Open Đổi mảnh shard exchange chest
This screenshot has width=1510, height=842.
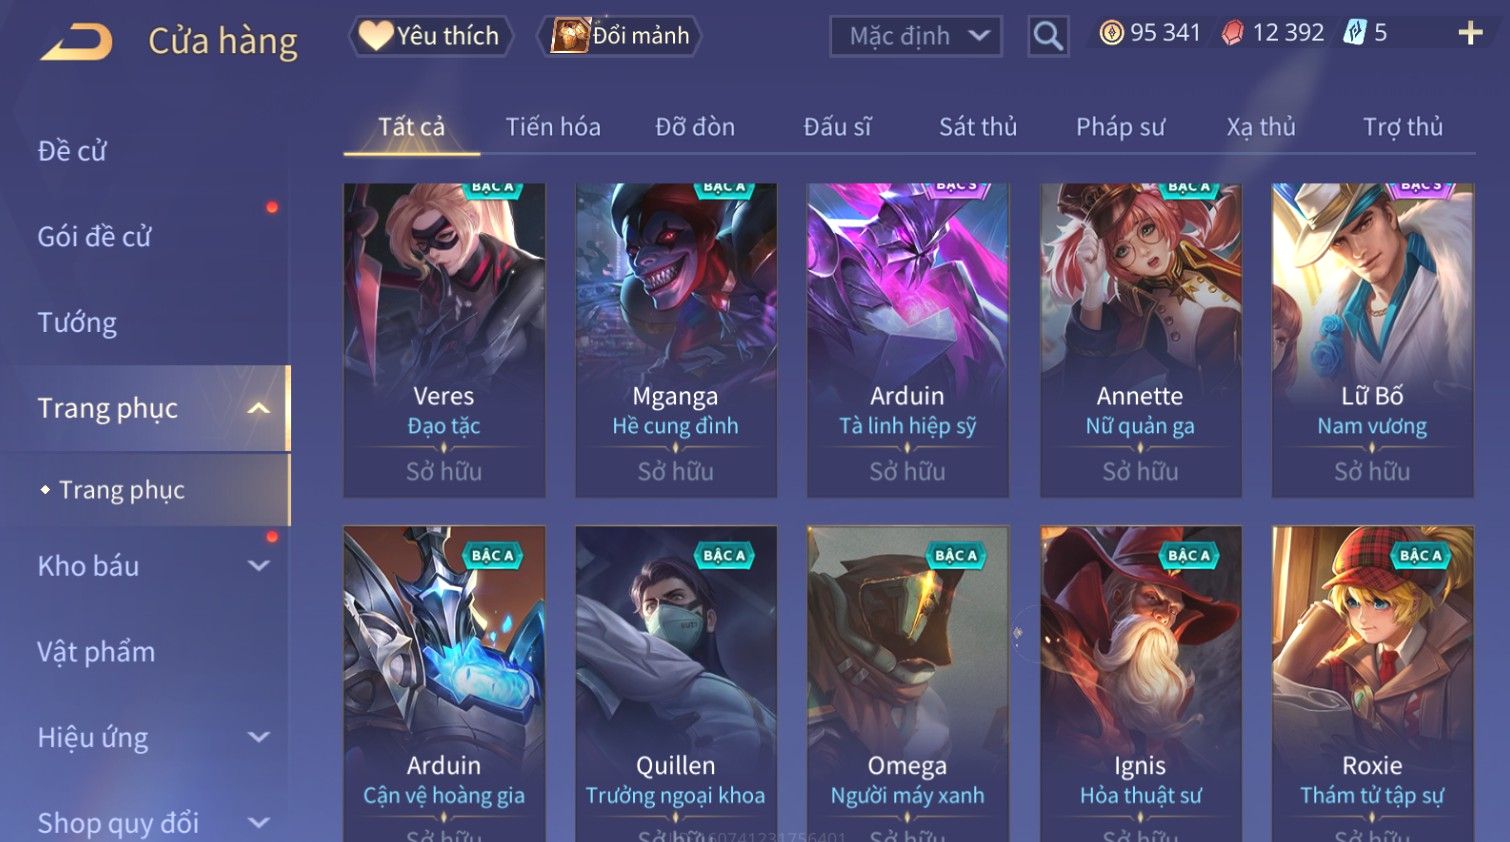click(619, 36)
